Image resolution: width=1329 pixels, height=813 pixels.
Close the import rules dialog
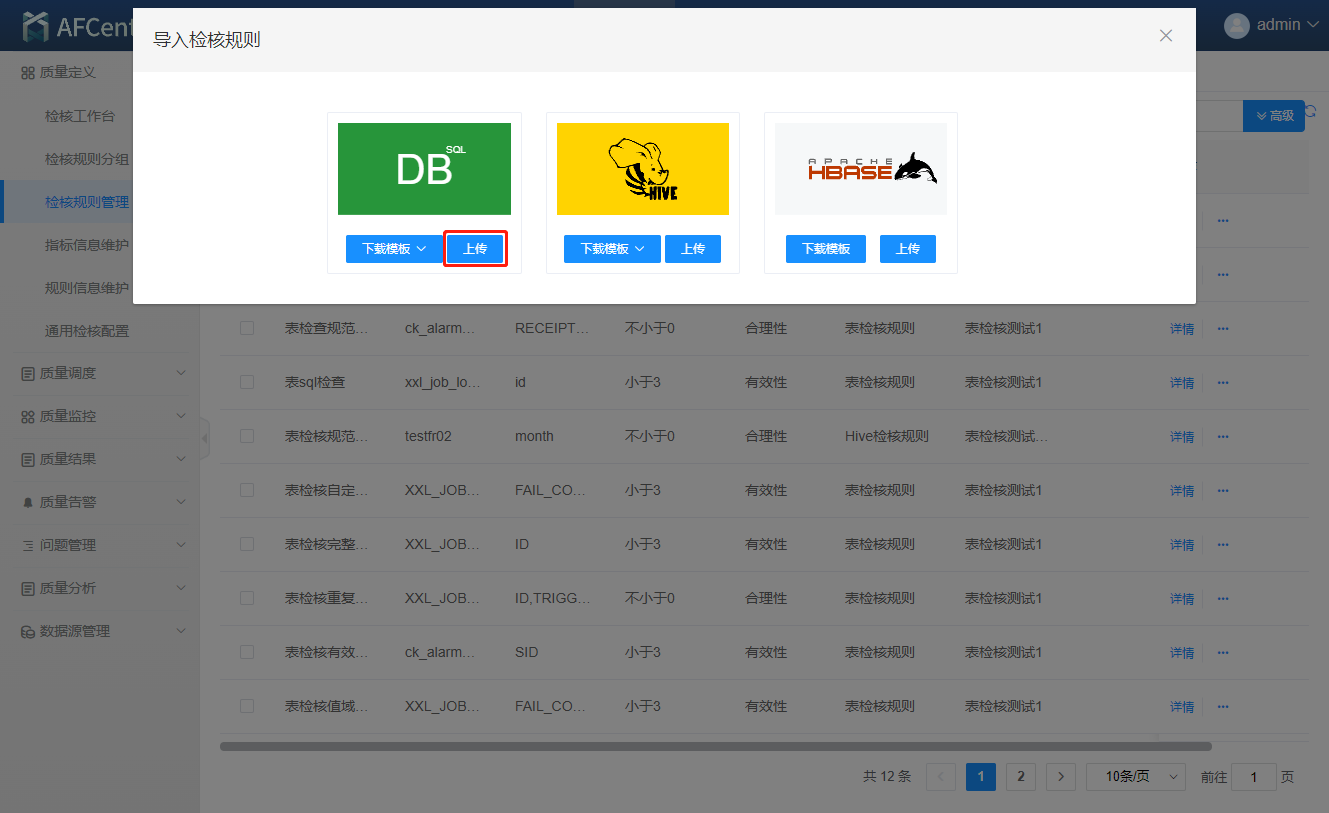click(x=1165, y=36)
